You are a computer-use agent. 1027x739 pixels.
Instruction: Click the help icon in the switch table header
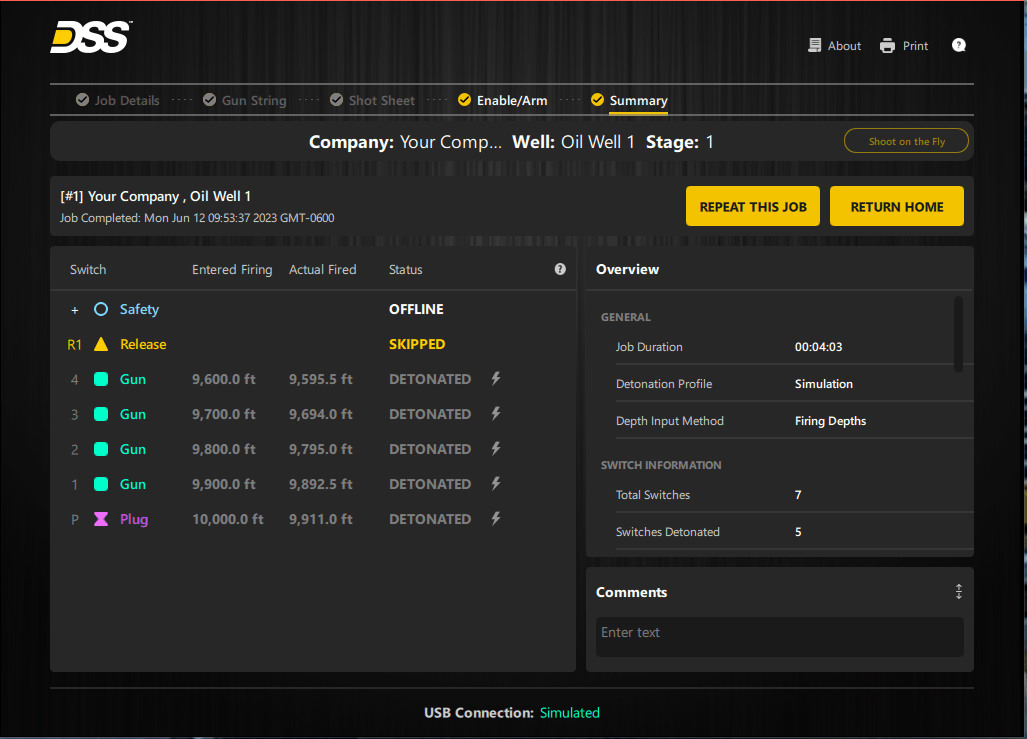click(560, 269)
